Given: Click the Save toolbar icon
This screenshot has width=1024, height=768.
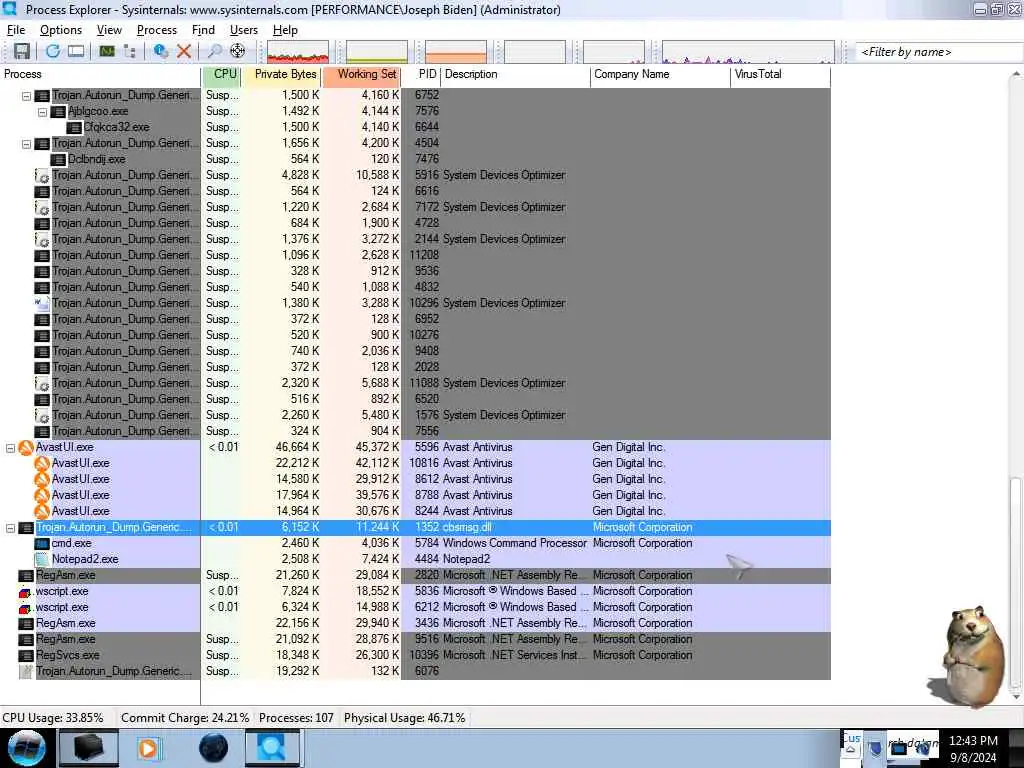Looking at the screenshot, I should (x=22, y=51).
